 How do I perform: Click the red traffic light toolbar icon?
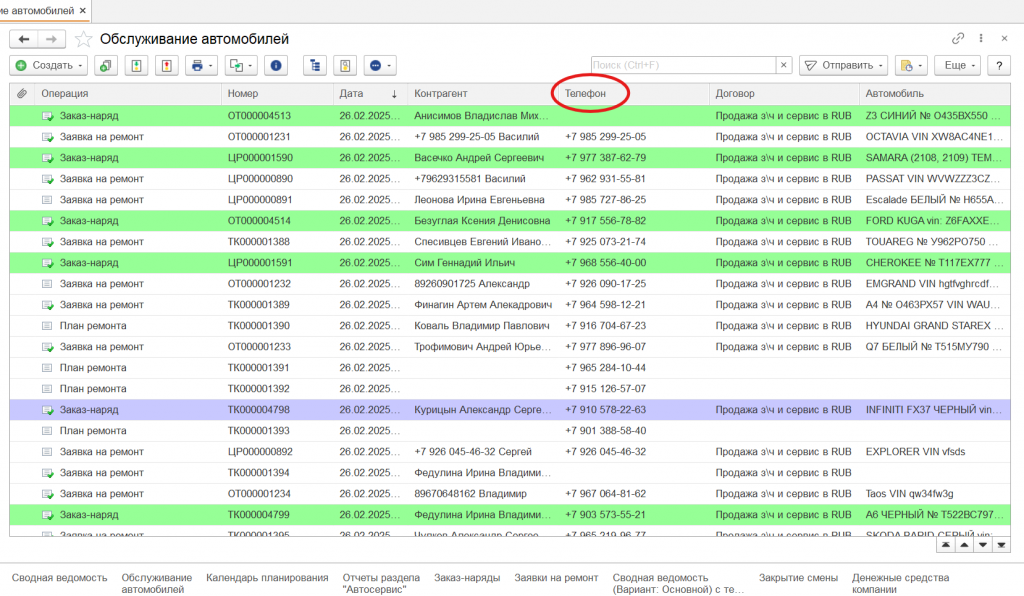[x=166, y=65]
